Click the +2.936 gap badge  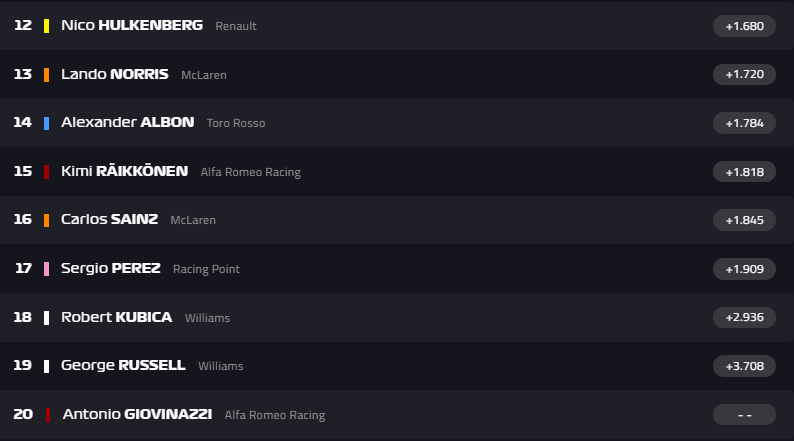744,317
